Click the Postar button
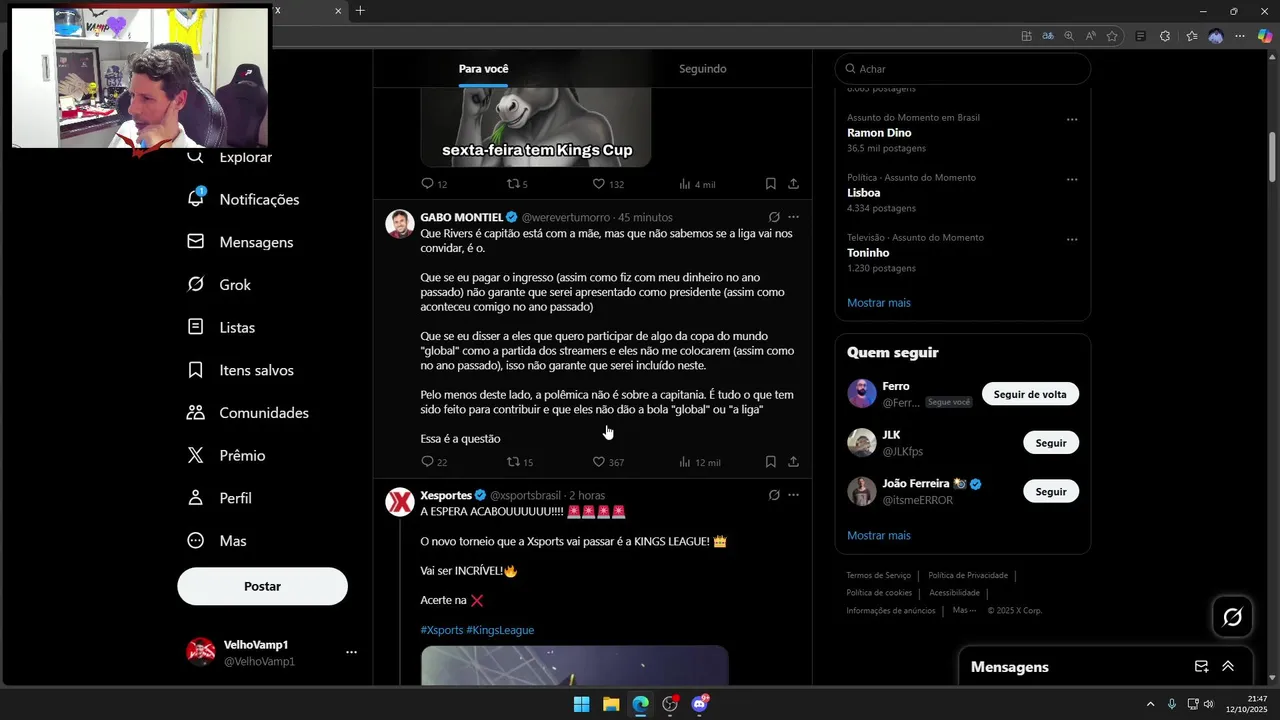This screenshot has width=1280, height=720. tap(262, 586)
